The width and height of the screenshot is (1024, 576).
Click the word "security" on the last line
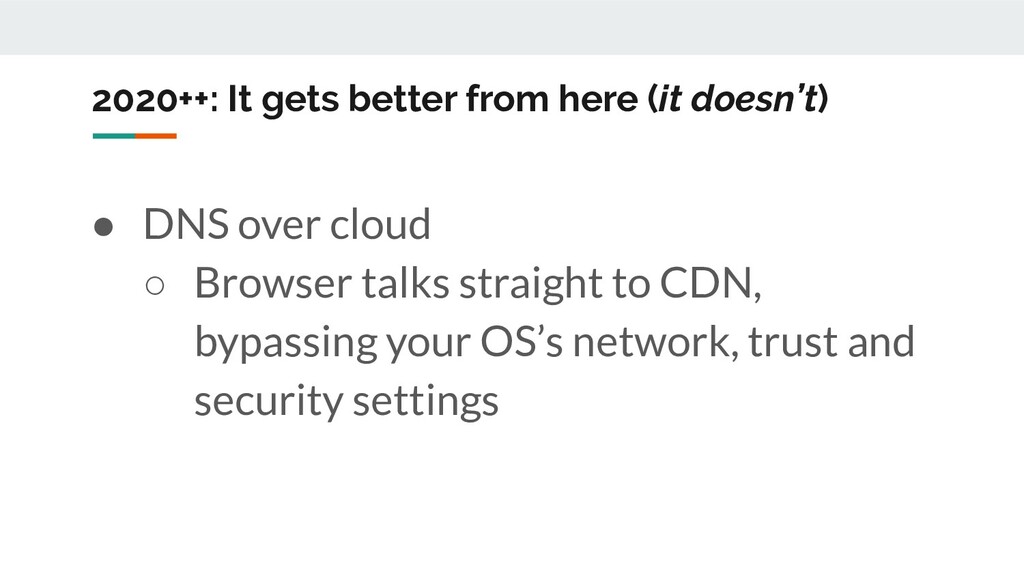268,402
